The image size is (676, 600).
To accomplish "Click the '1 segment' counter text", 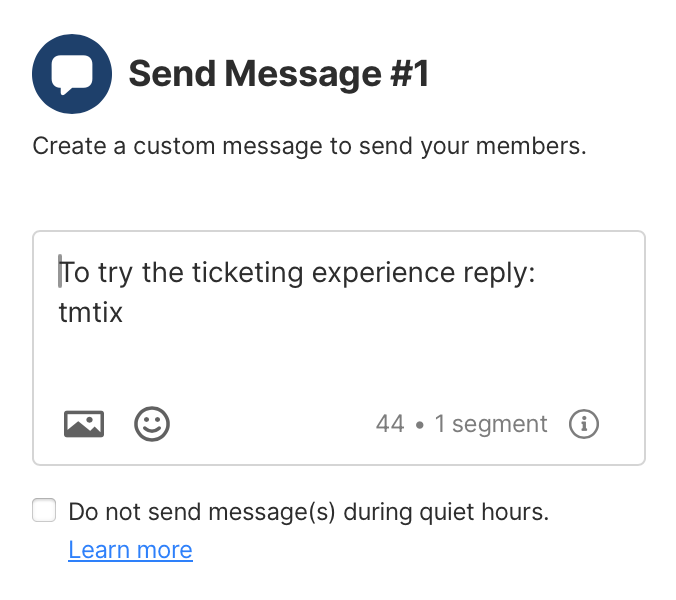I will coord(491,424).
